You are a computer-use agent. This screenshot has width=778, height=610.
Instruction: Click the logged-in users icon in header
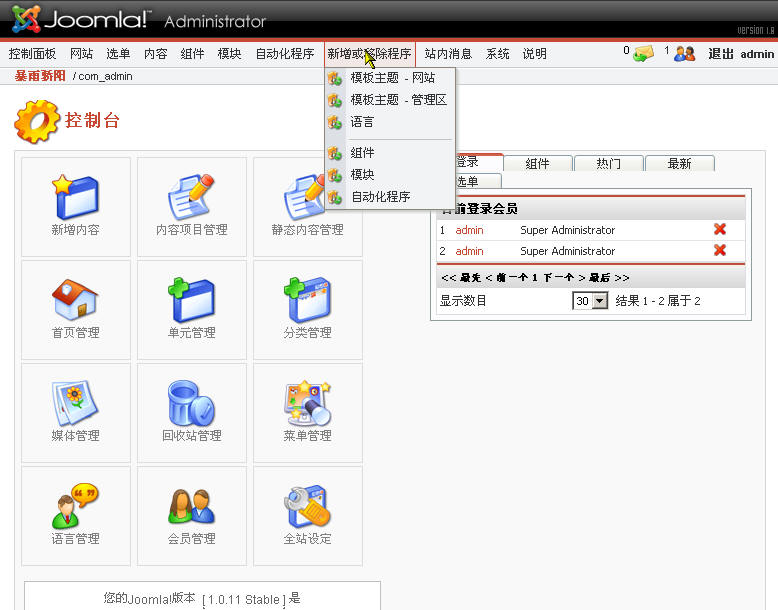[685, 53]
